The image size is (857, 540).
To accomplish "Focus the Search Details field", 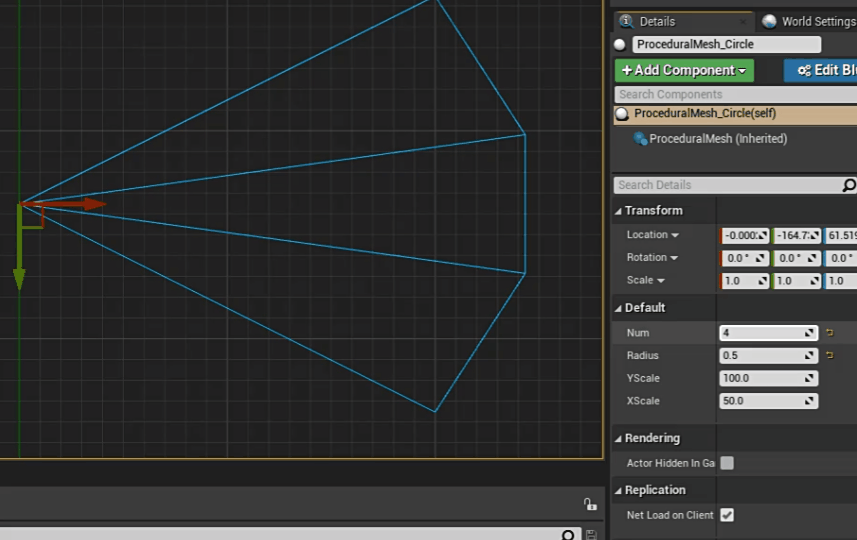I will tap(727, 185).
